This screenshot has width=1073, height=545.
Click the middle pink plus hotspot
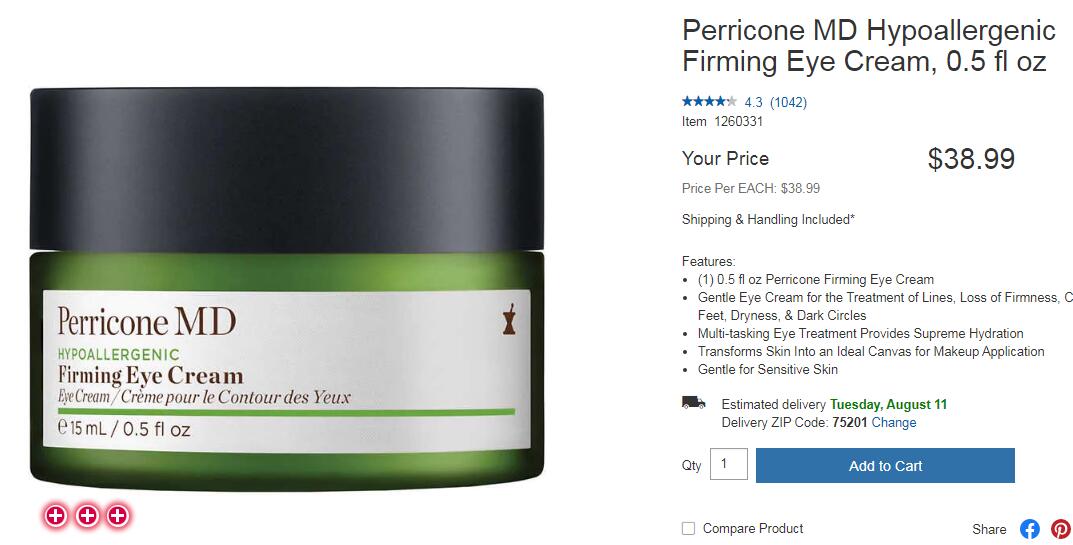pyautogui.click(x=87, y=516)
